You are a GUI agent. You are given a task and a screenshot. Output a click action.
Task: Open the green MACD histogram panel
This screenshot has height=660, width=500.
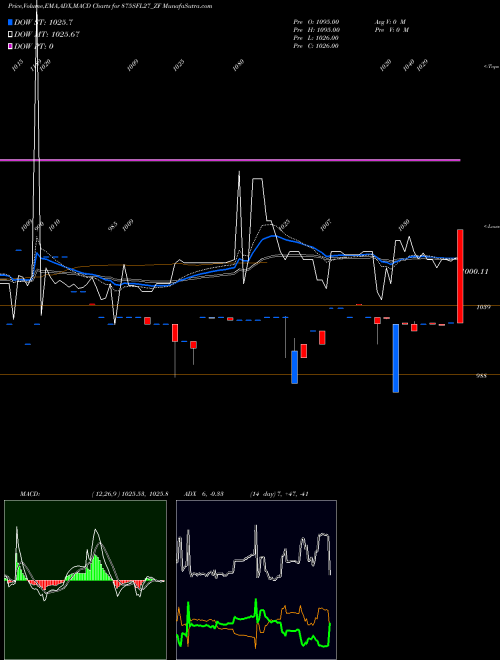pyautogui.click(x=85, y=580)
